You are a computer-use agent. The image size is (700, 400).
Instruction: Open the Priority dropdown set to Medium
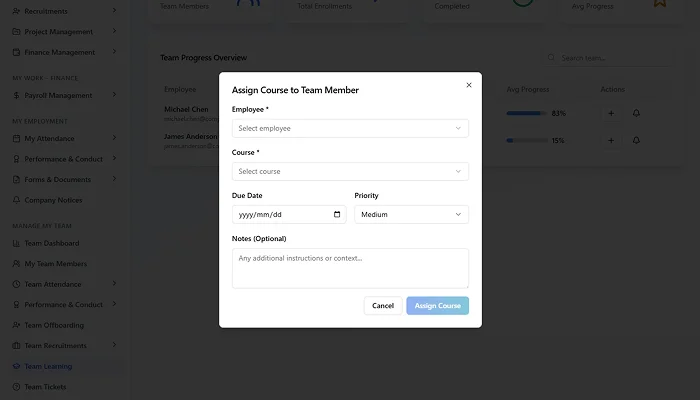pyautogui.click(x=411, y=214)
